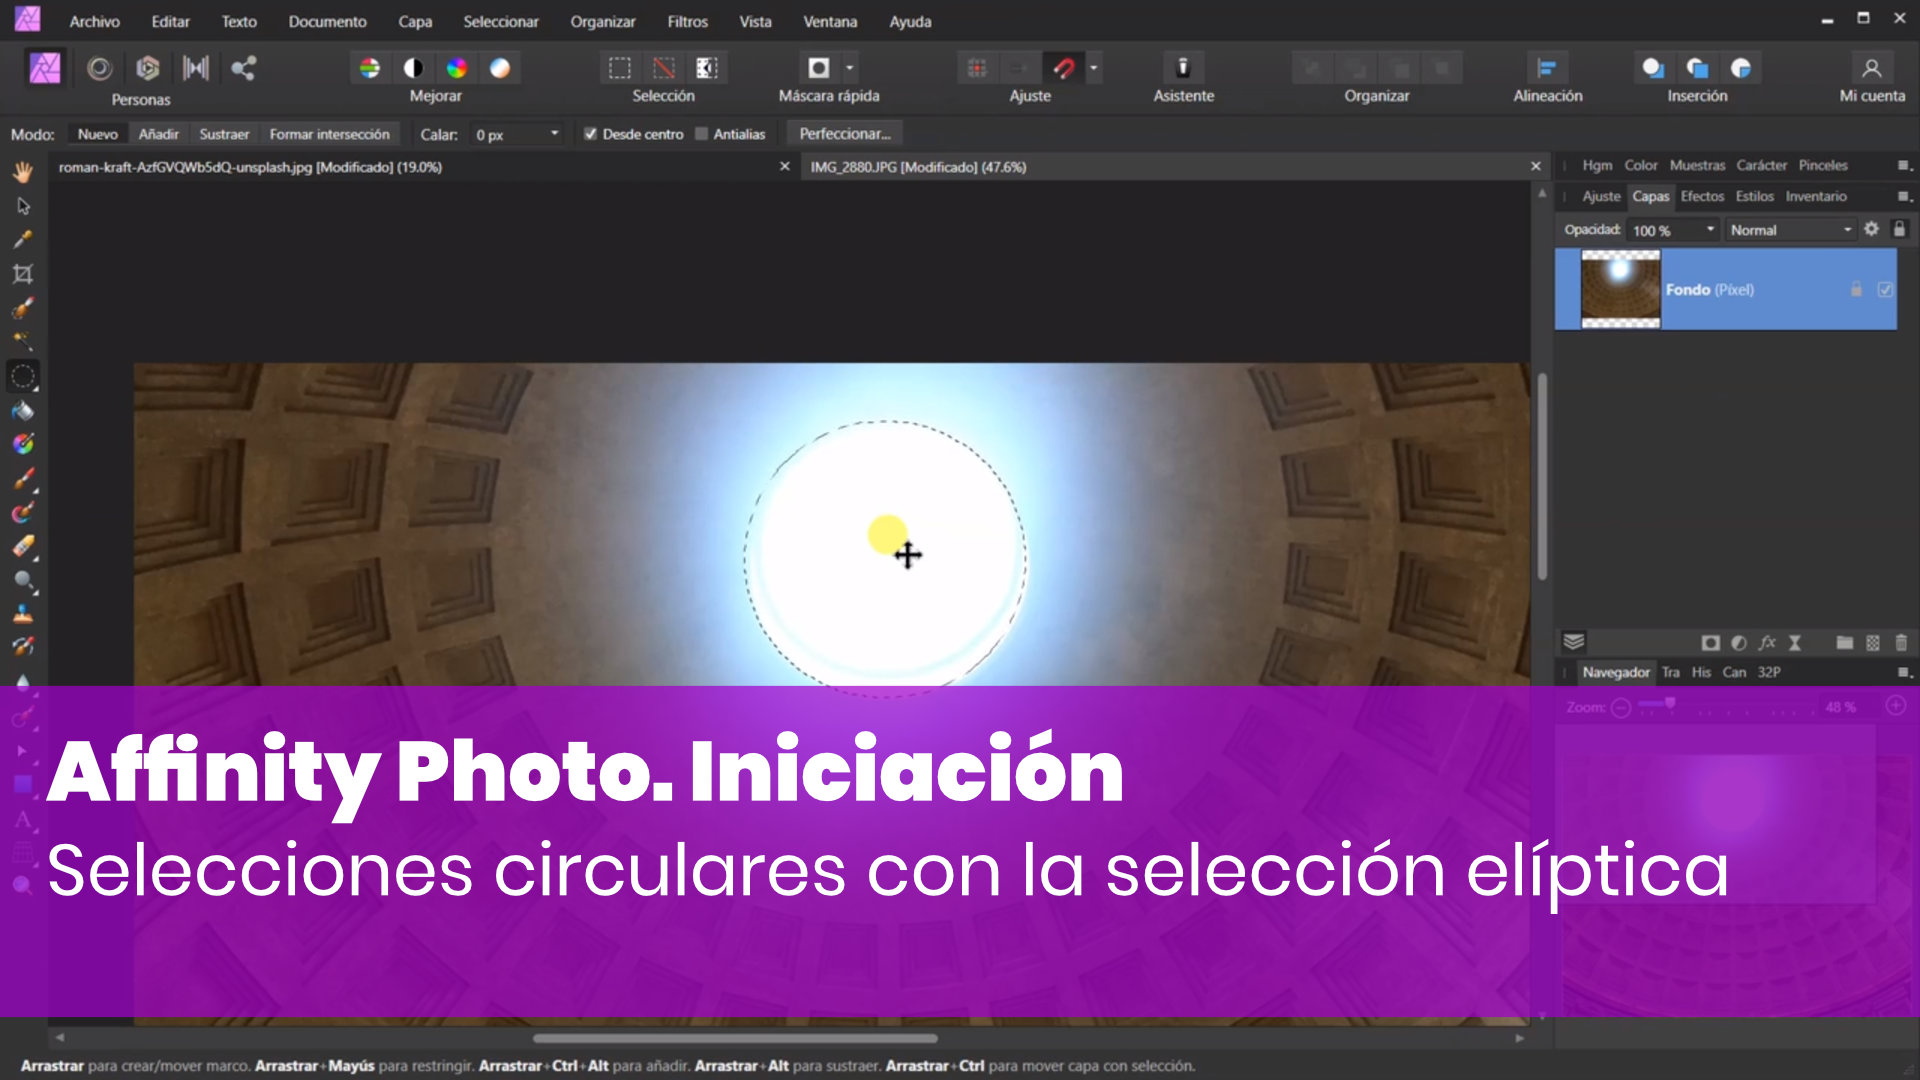Open Mi cuenta account icon
Screen dimensions: 1920x1080
(x=1872, y=68)
